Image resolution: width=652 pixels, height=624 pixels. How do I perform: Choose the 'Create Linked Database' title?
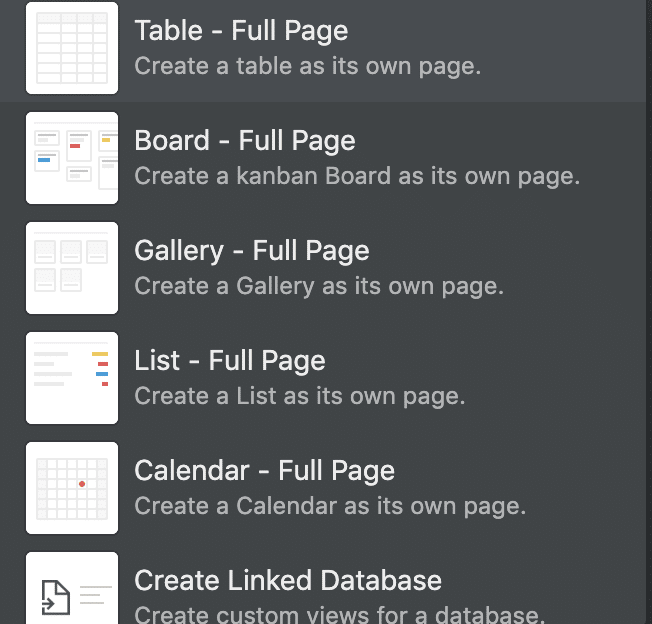point(288,581)
